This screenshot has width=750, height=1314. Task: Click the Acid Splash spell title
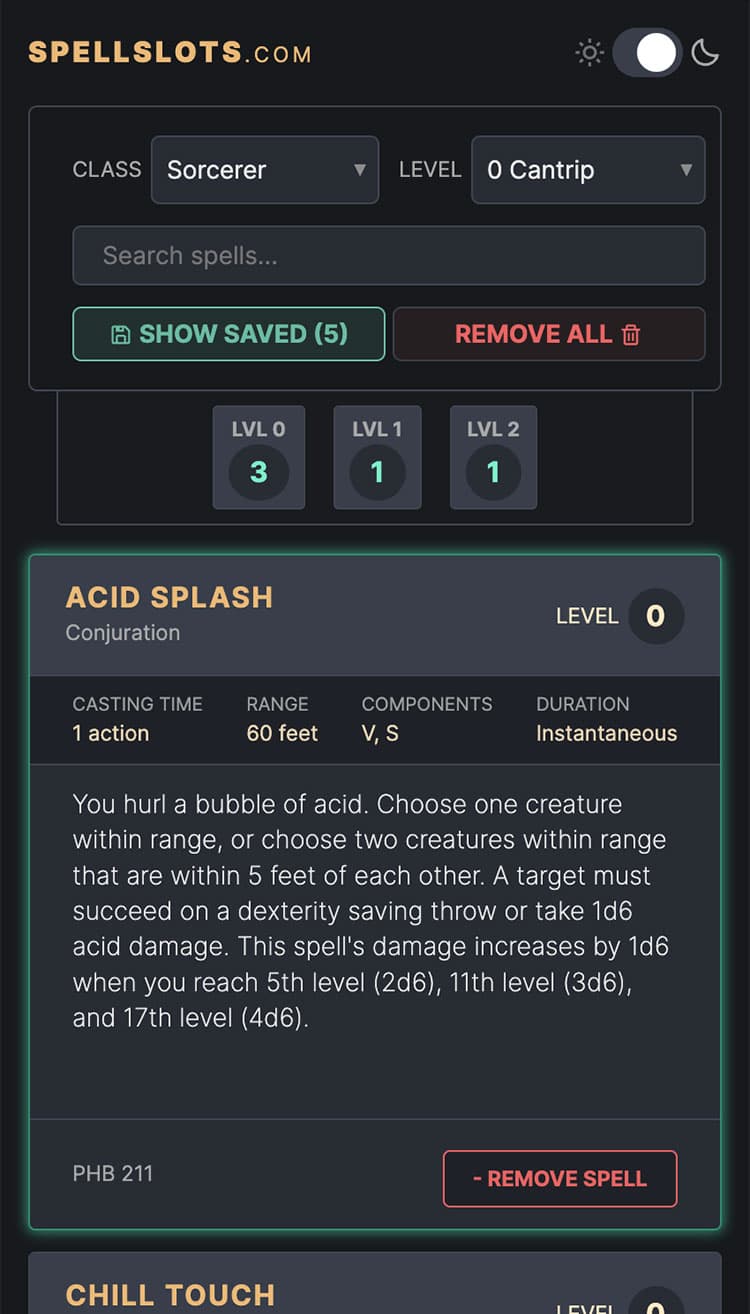(x=169, y=597)
